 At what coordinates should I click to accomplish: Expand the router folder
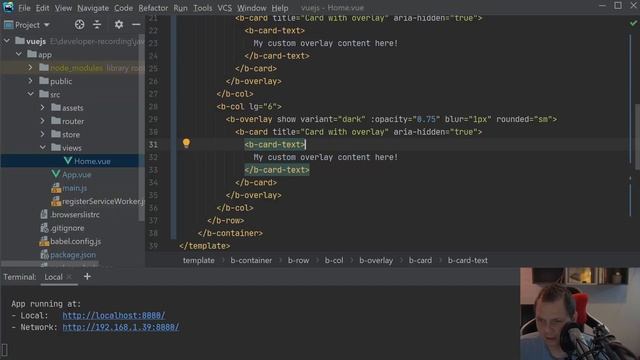coord(42,121)
